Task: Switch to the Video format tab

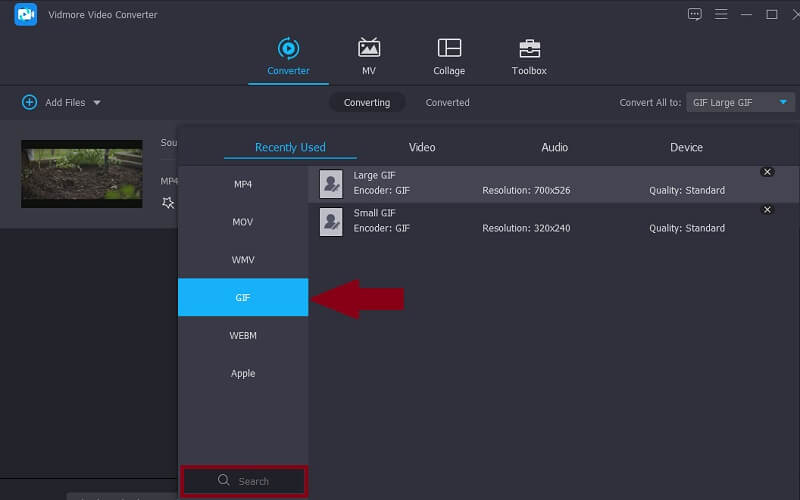Action: click(422, 147)
